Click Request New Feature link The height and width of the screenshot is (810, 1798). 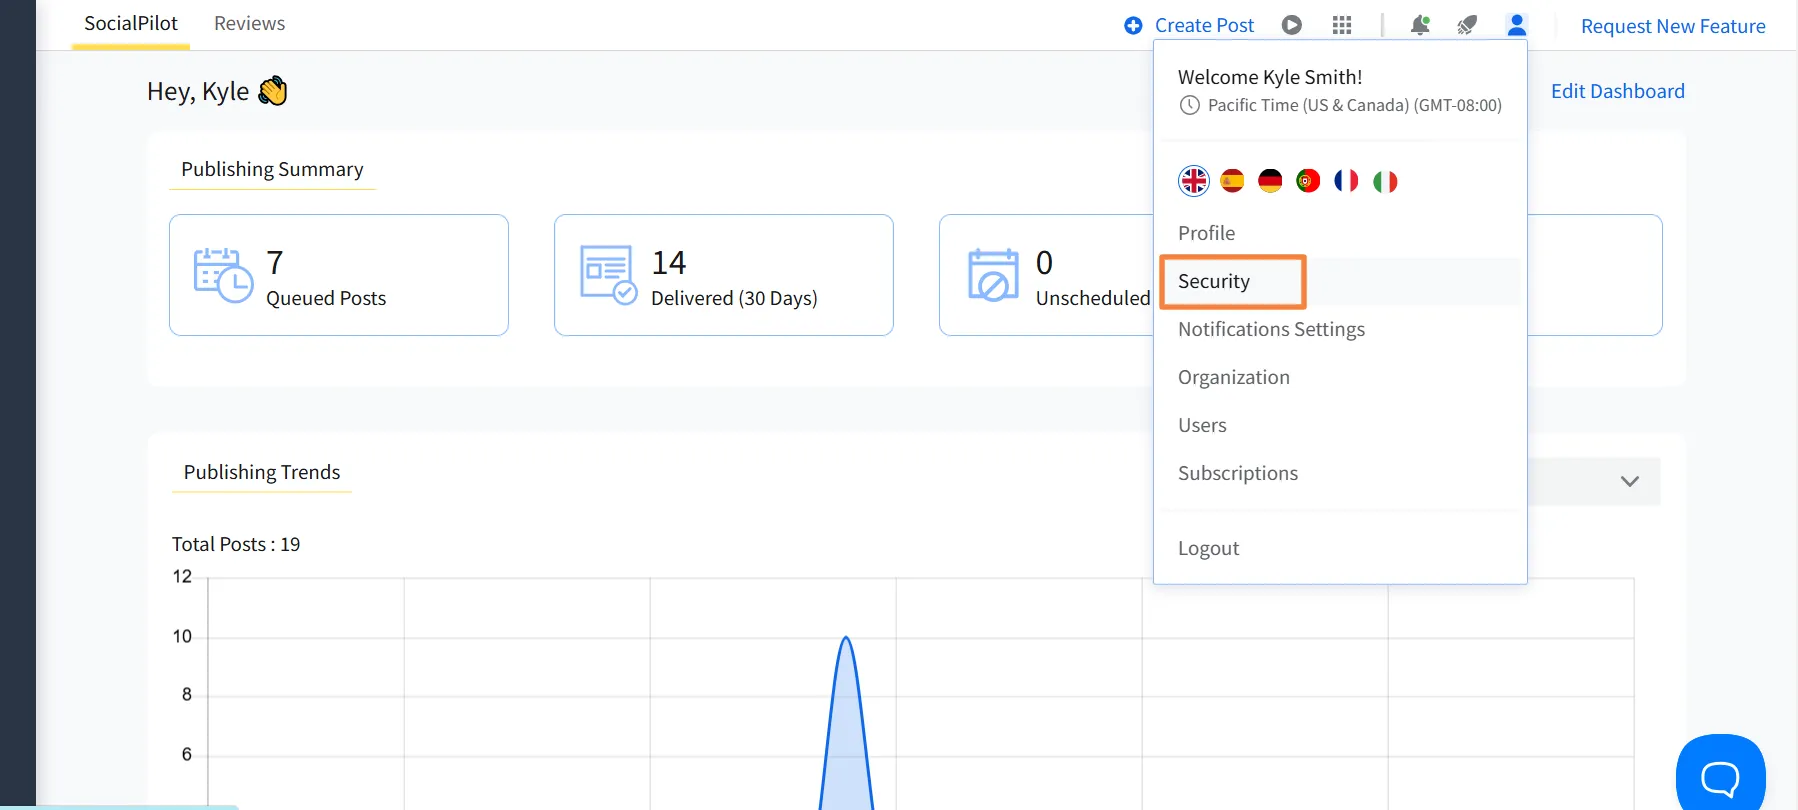pyautogui.click(x=1672, y=26)
